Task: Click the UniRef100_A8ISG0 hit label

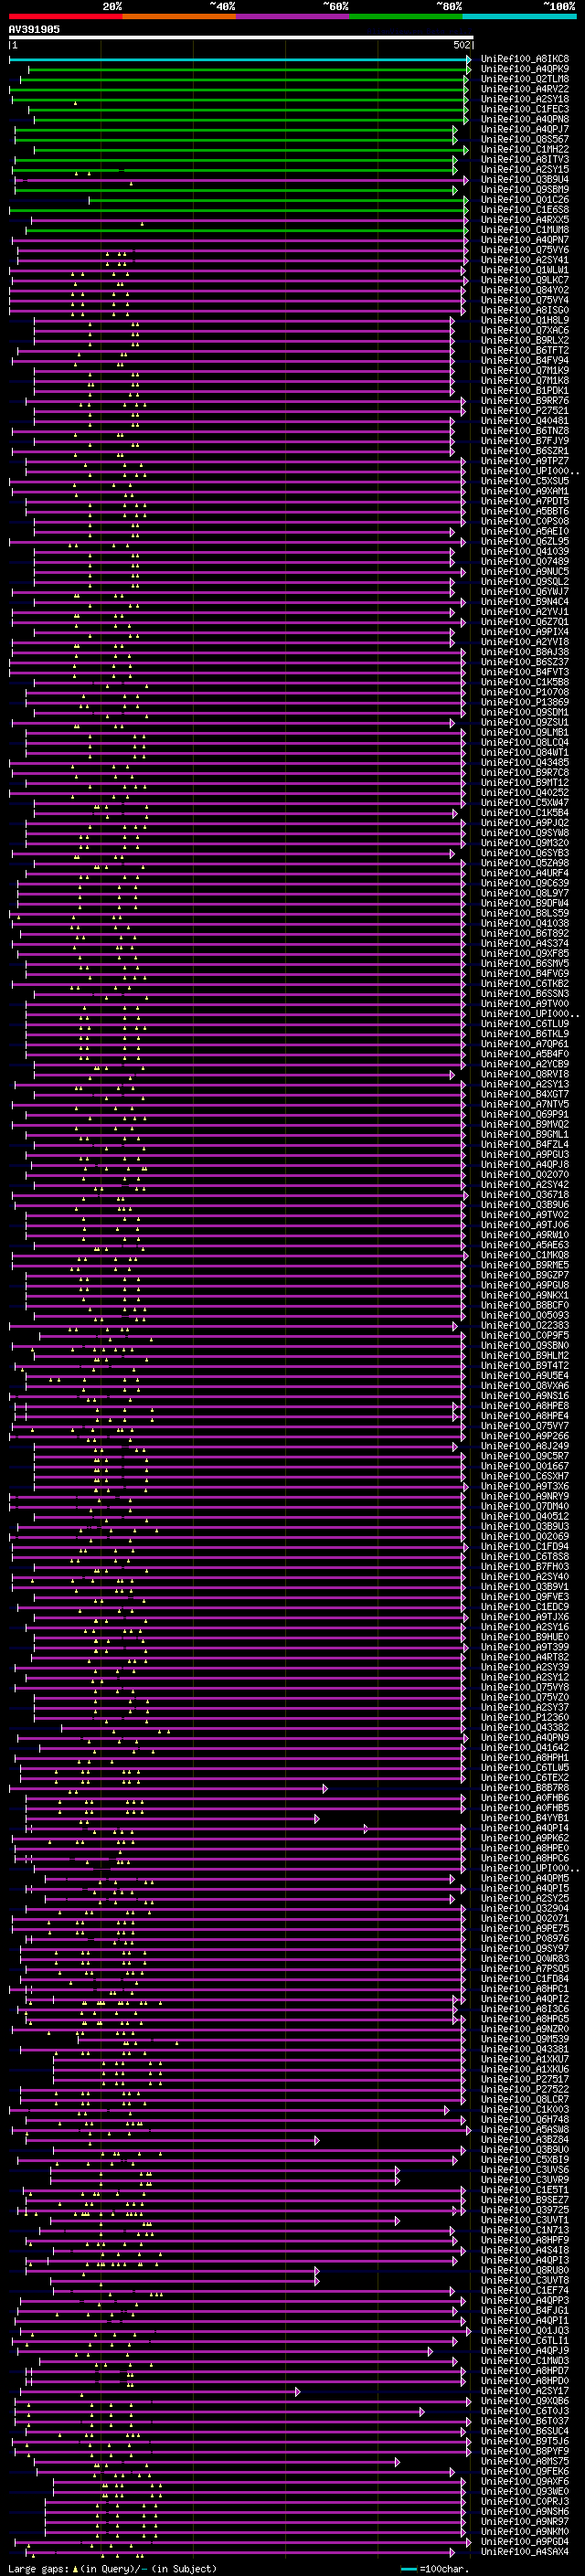Action: (525, 310)
